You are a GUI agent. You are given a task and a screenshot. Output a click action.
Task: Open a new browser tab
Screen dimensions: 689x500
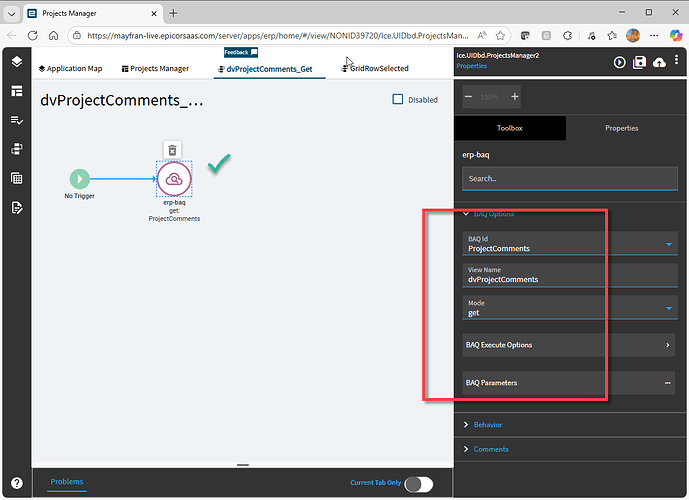173,13
